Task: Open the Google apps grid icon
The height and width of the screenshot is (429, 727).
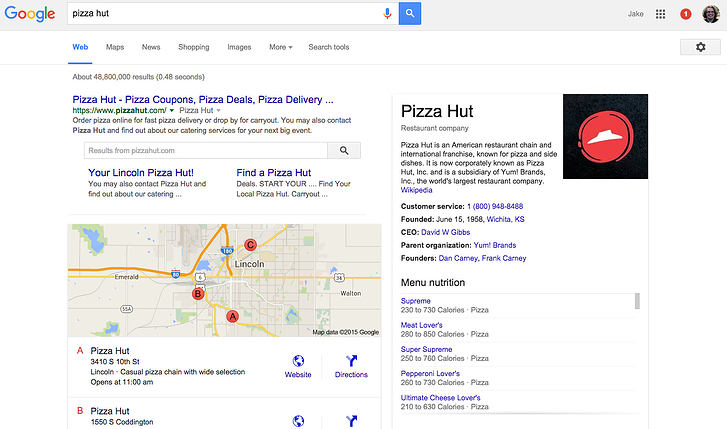Action: coord(661,14)
